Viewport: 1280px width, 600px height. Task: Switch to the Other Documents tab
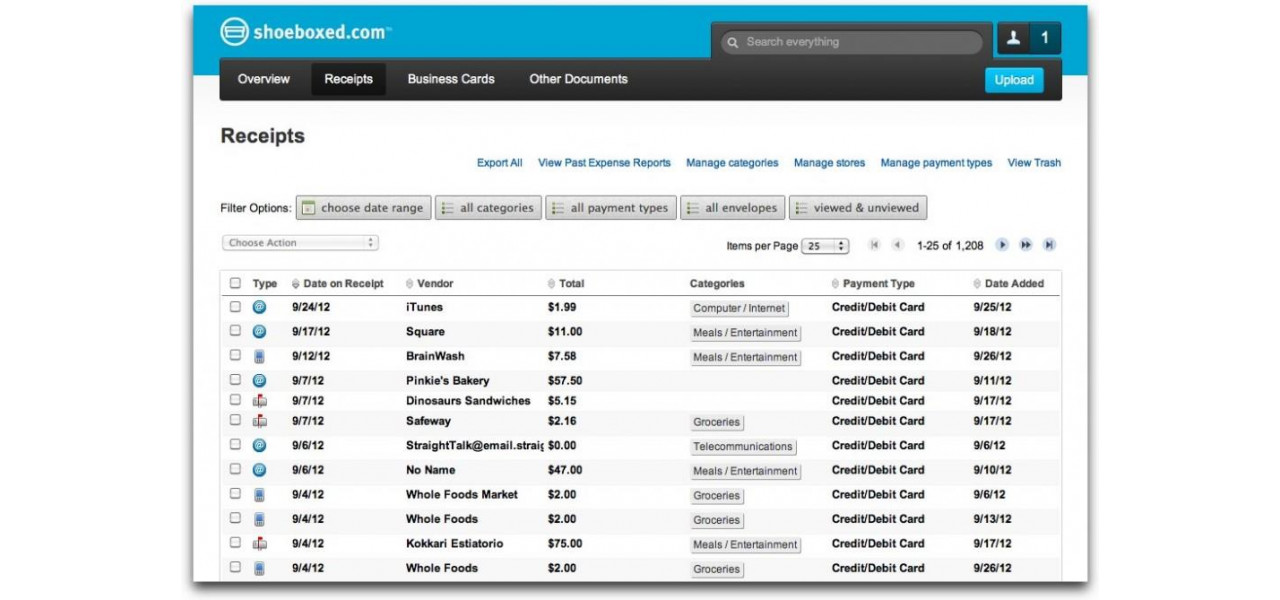click(578, 79)
